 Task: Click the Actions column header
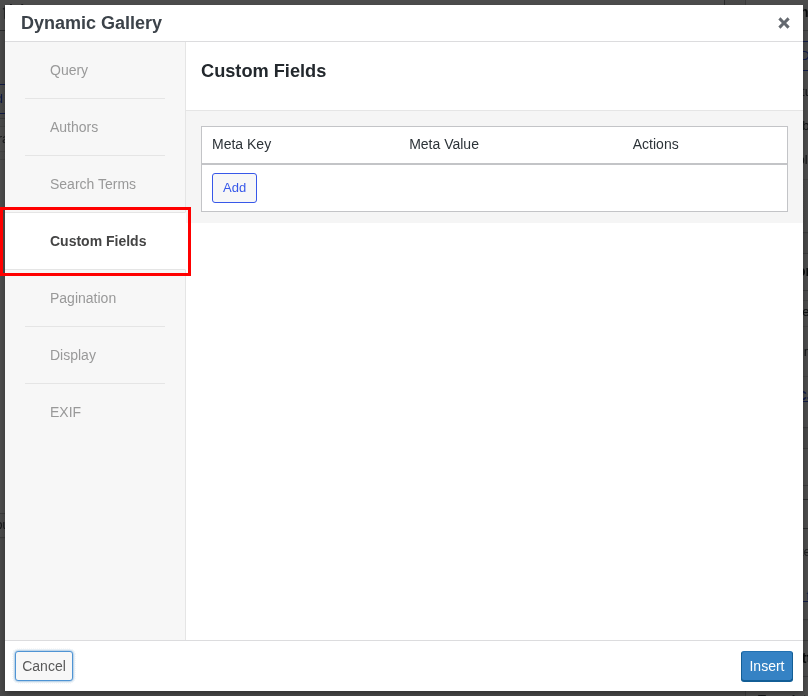[655, 144]
